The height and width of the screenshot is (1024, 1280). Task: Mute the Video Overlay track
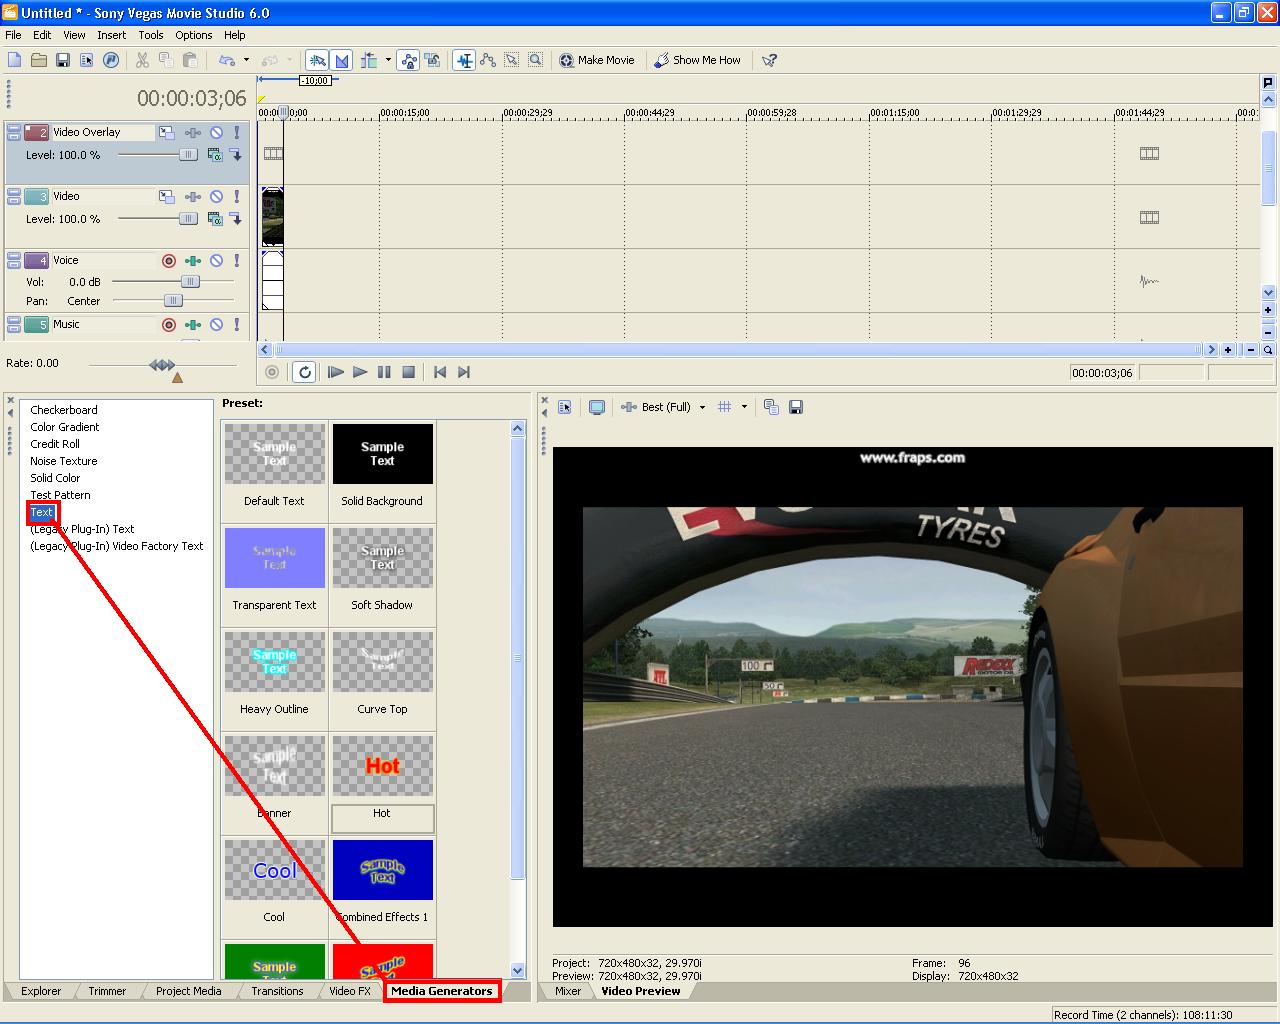pos(216,132)
